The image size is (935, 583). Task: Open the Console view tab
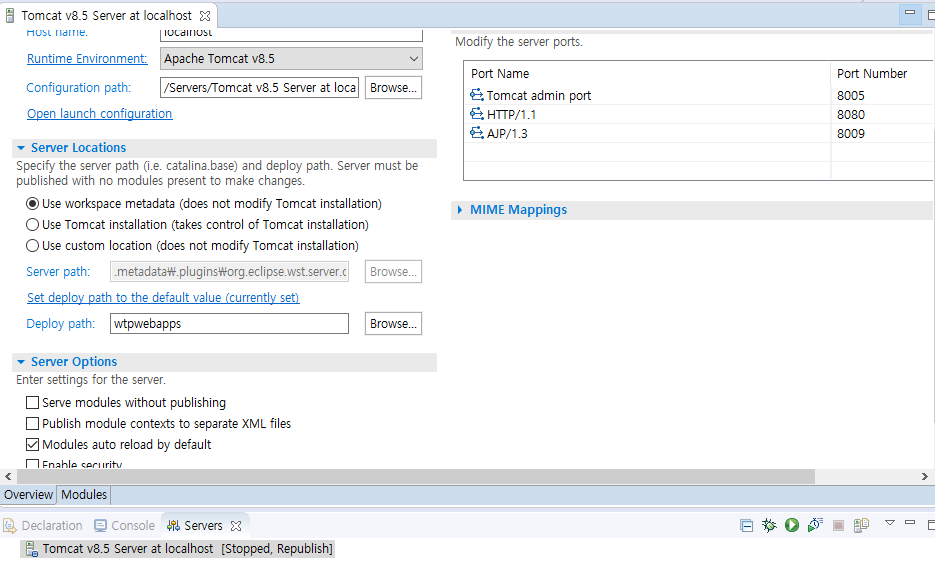[125, 525]
